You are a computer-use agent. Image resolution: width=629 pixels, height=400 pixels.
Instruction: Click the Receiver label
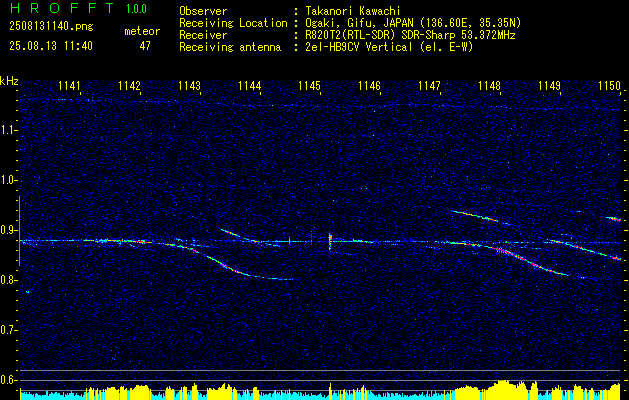[203, 35]
